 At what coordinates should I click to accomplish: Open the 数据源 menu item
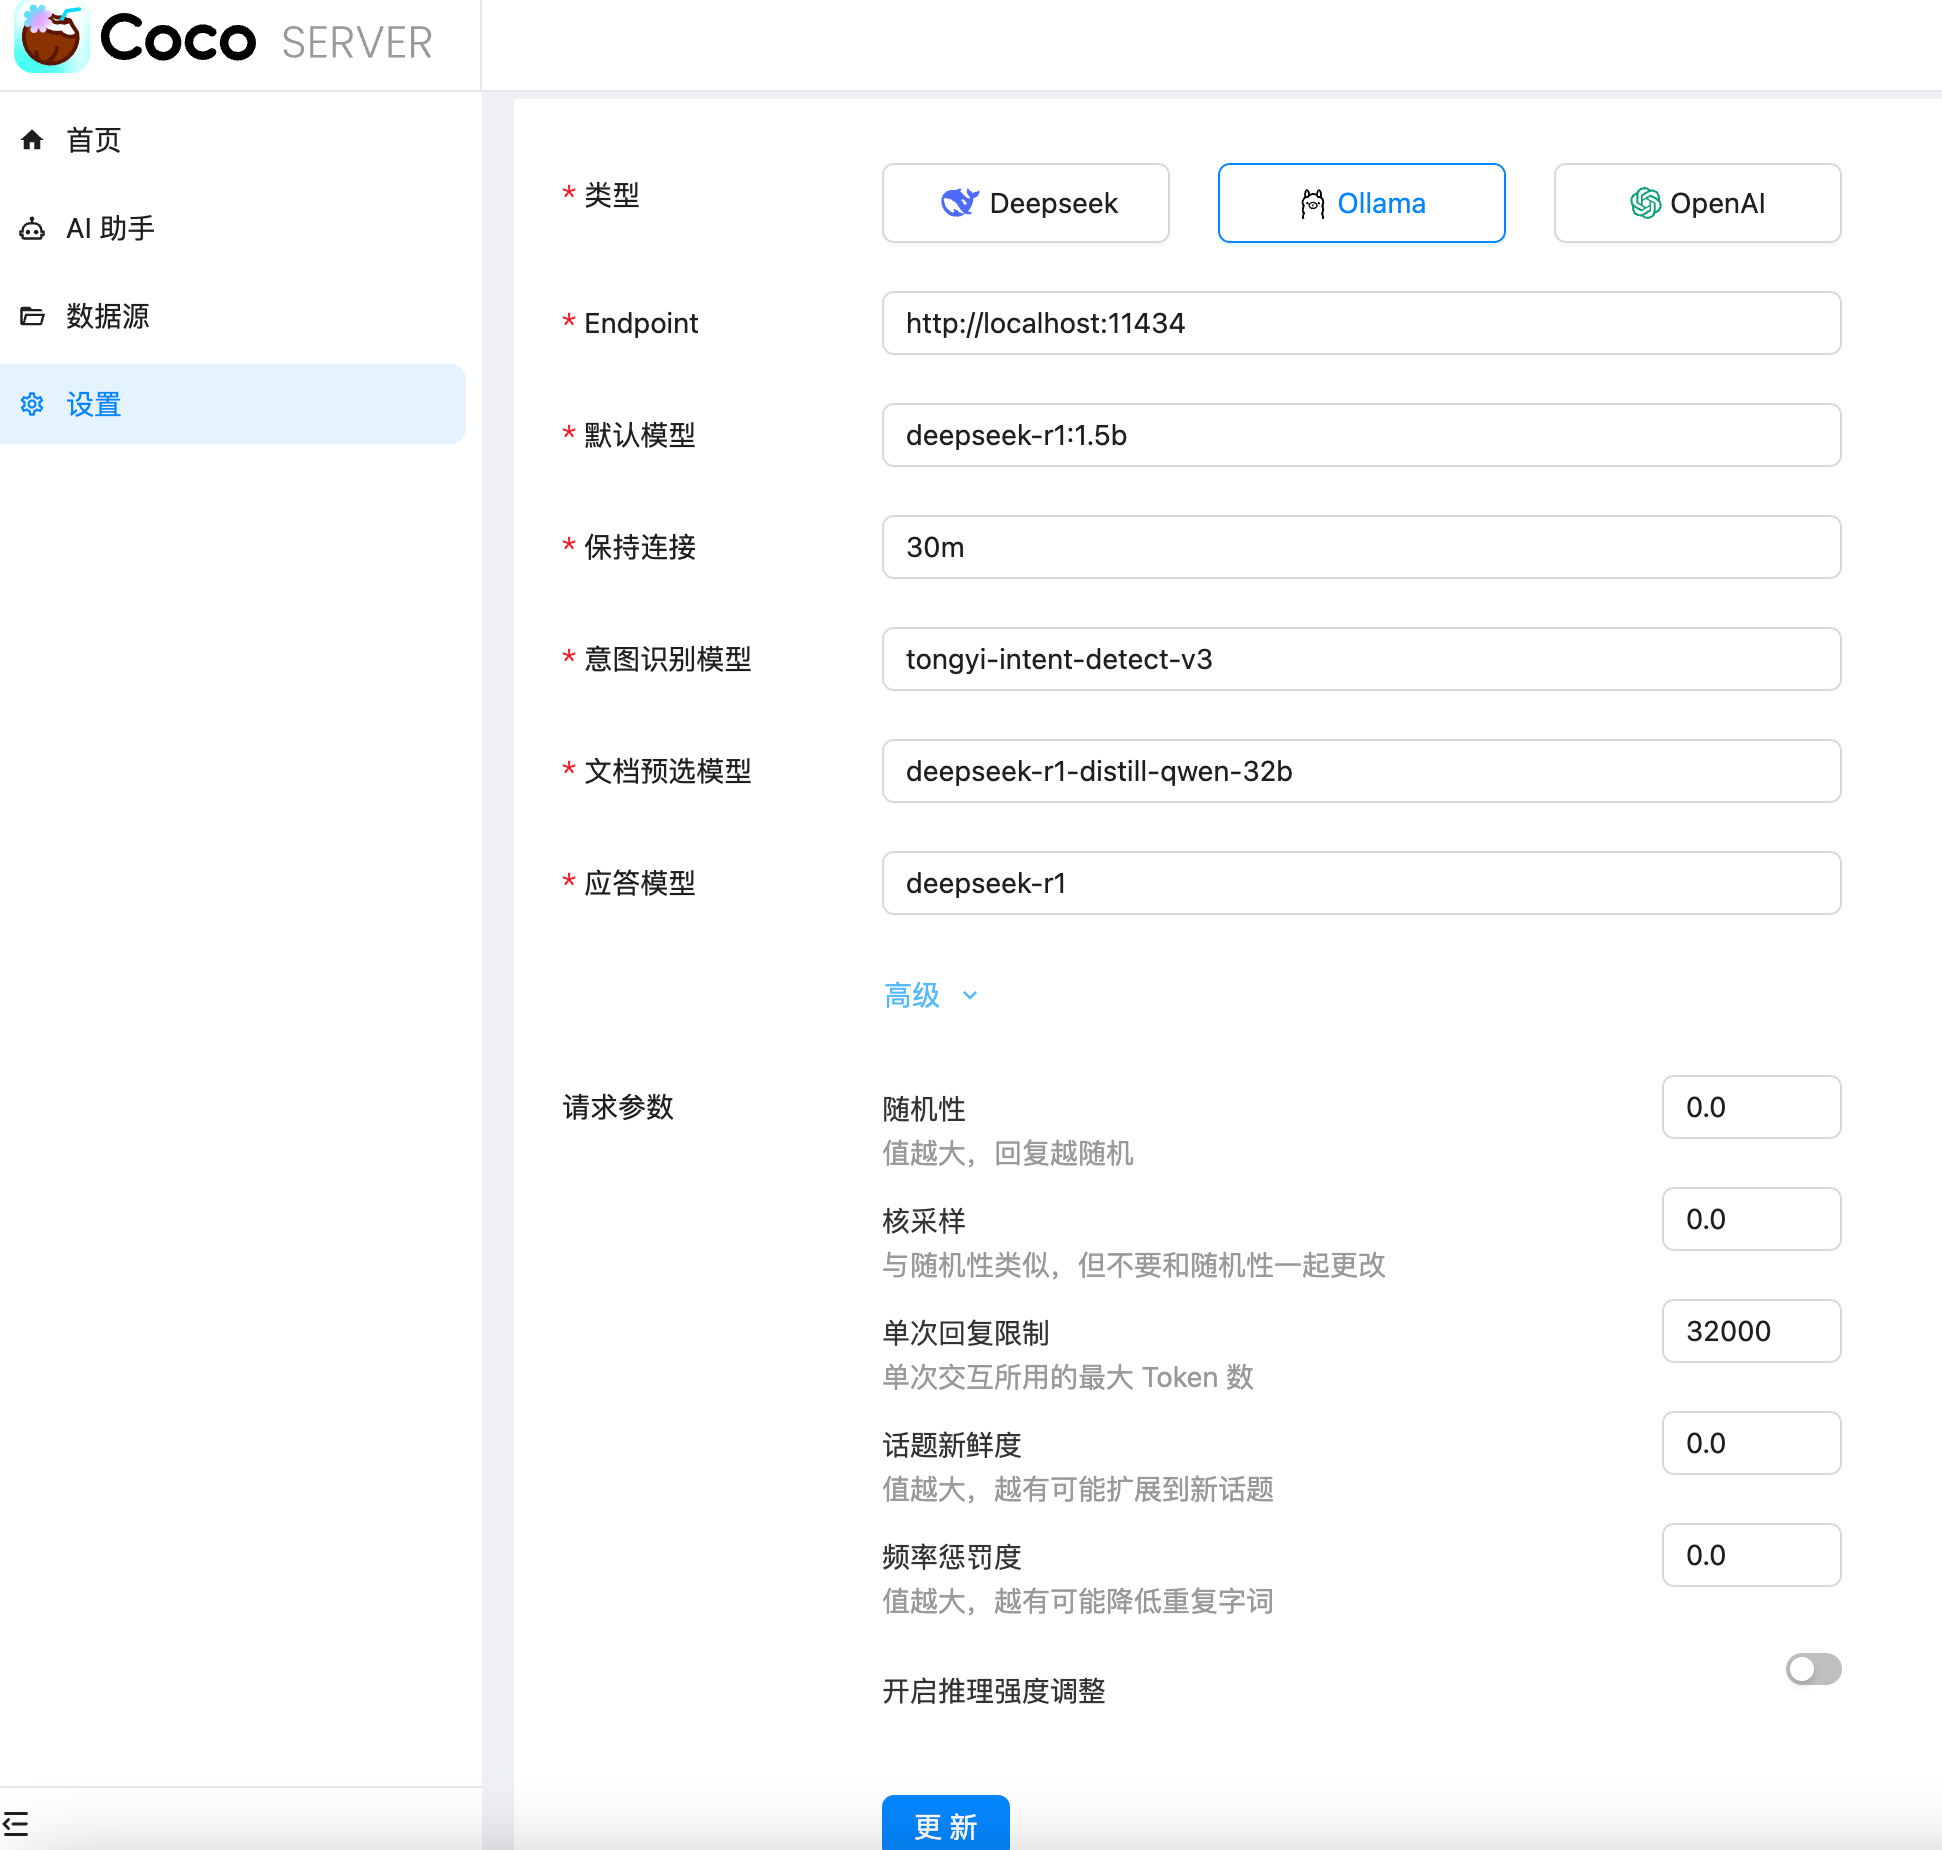tap(108, 317)
